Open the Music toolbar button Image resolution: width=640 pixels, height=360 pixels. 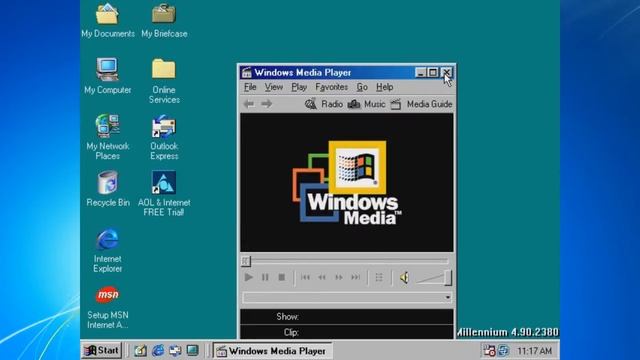click(x=366, y=104)
